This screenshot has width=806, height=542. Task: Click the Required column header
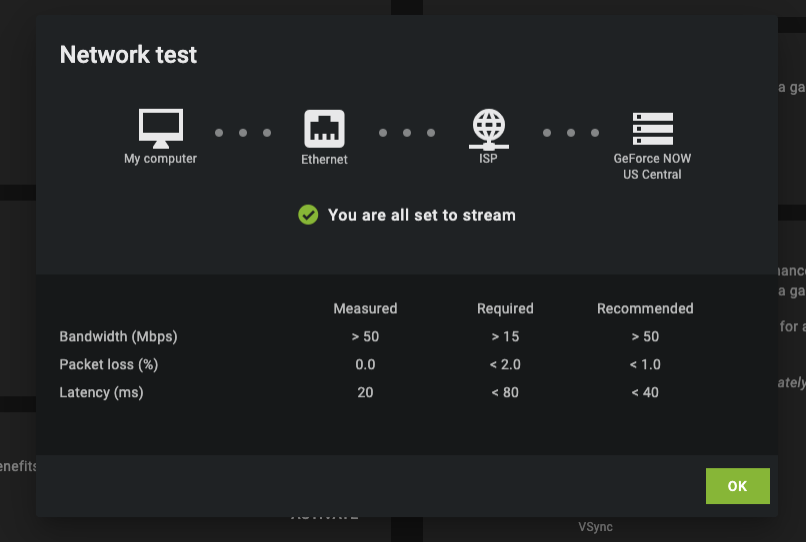point(505,308)
